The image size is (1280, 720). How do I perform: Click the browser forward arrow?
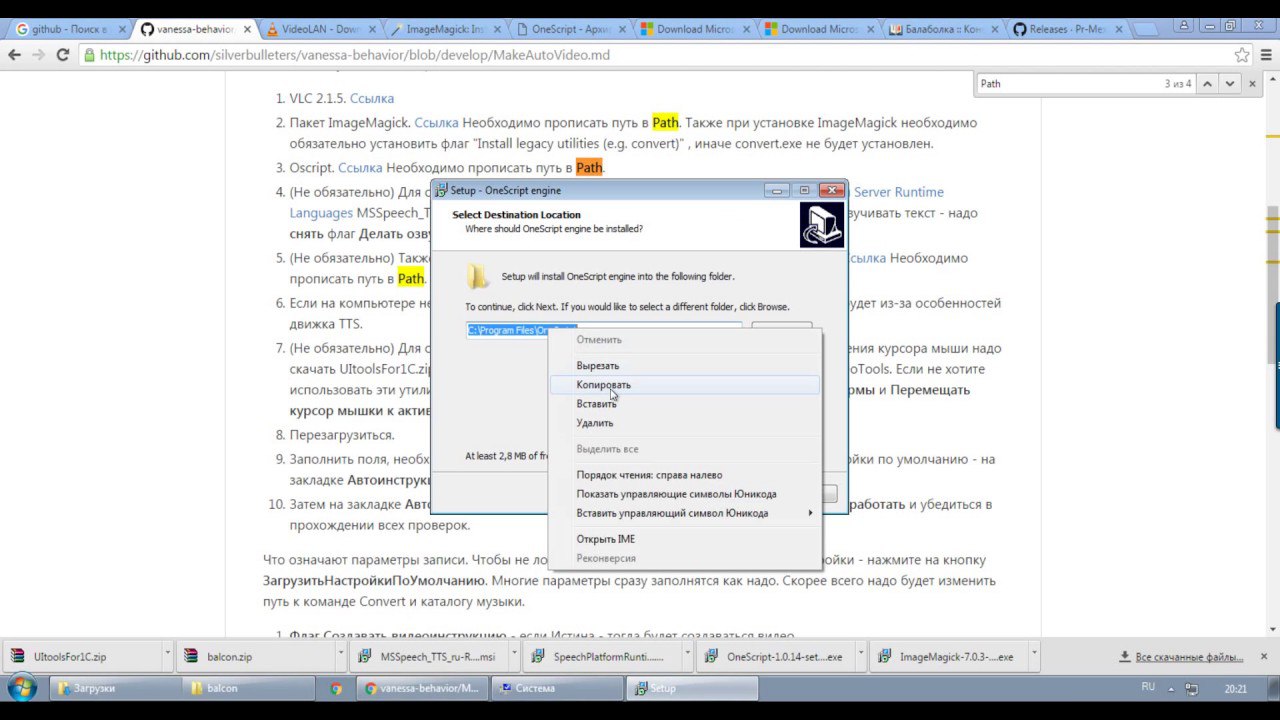[x=40, y=55]
